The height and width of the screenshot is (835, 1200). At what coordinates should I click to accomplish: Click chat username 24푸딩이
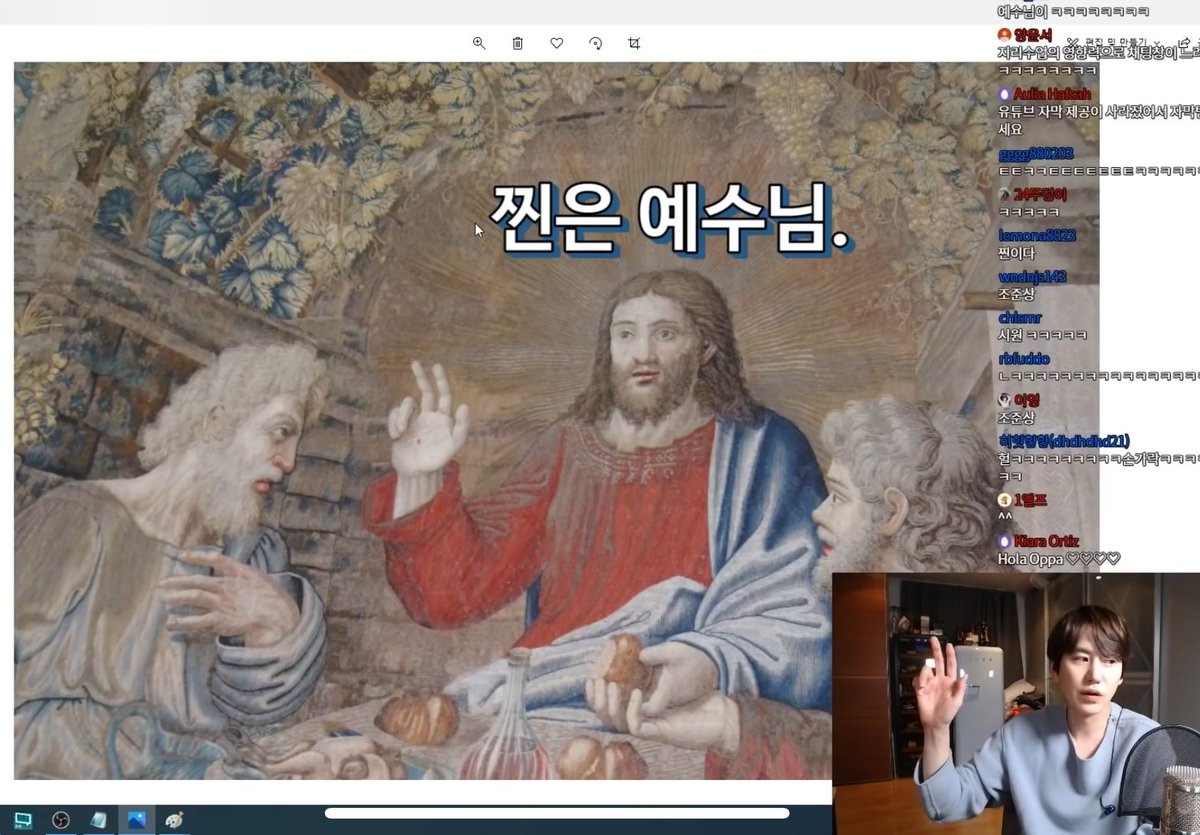pos(1040,194)
